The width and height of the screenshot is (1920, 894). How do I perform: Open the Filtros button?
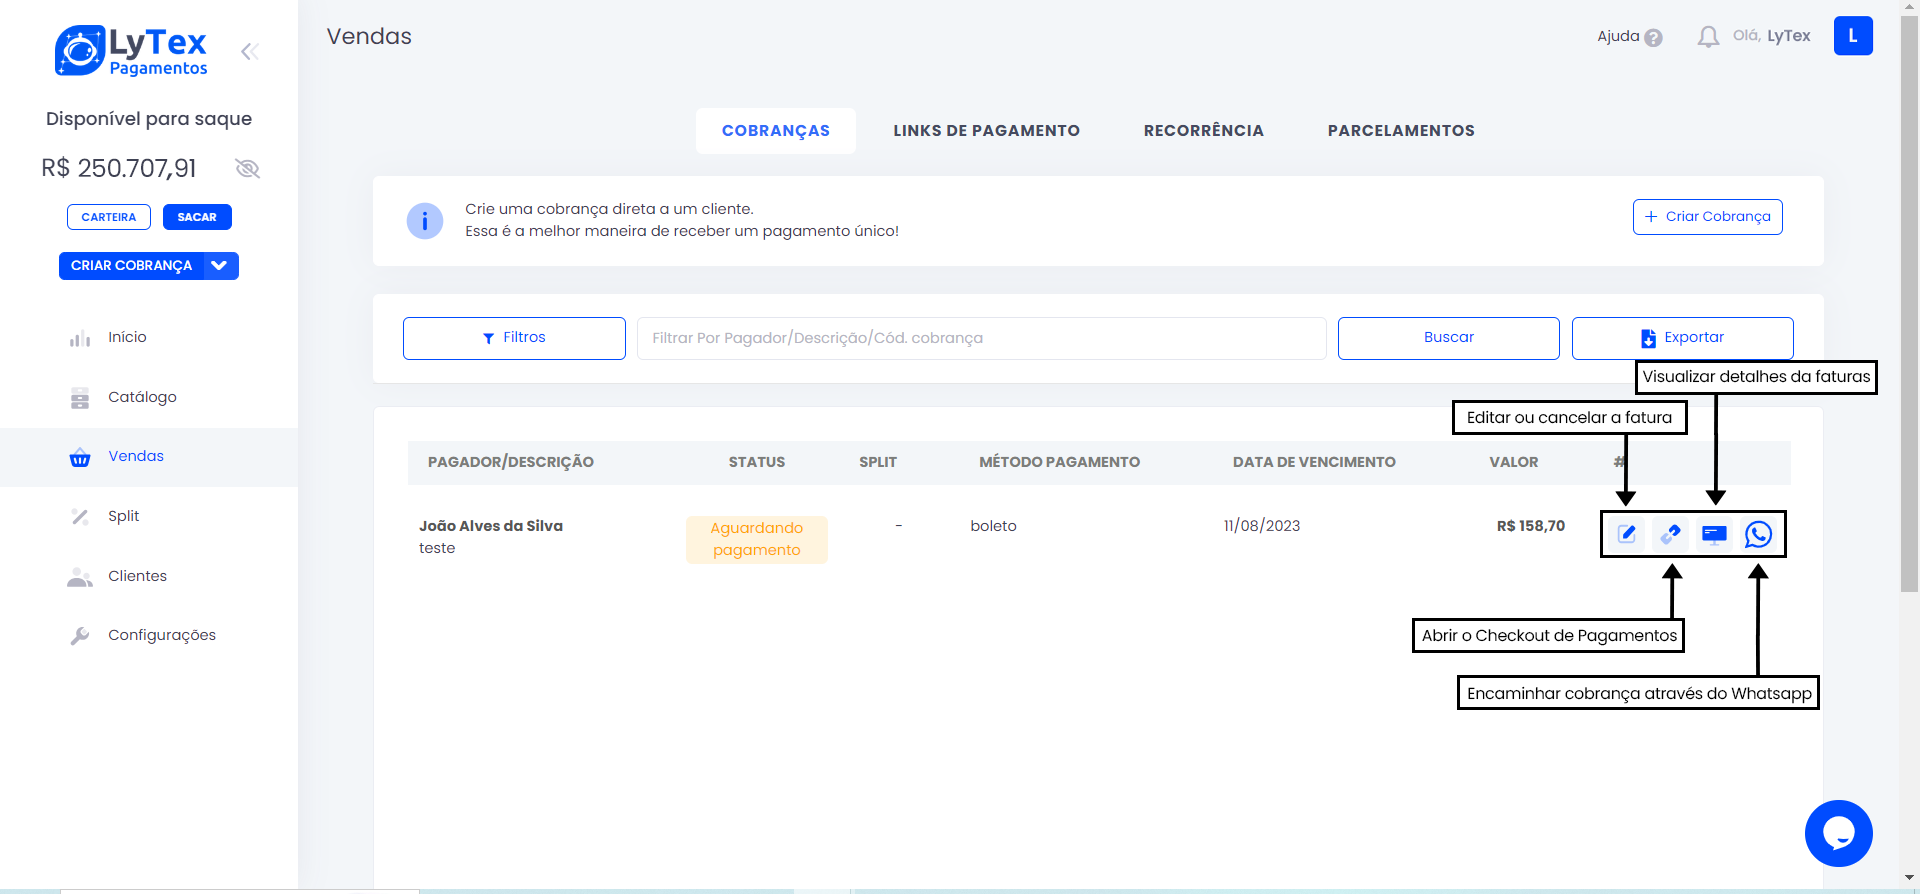(x=514, y=338)
